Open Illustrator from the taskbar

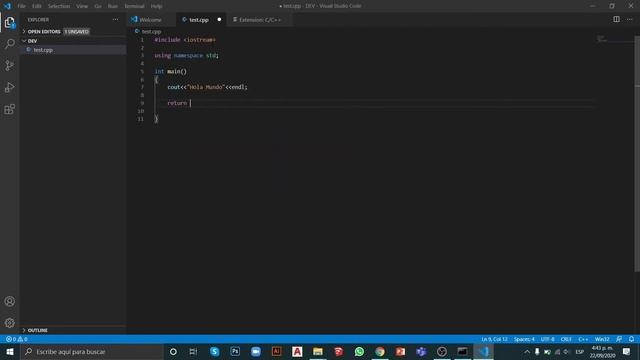(276, 351)
